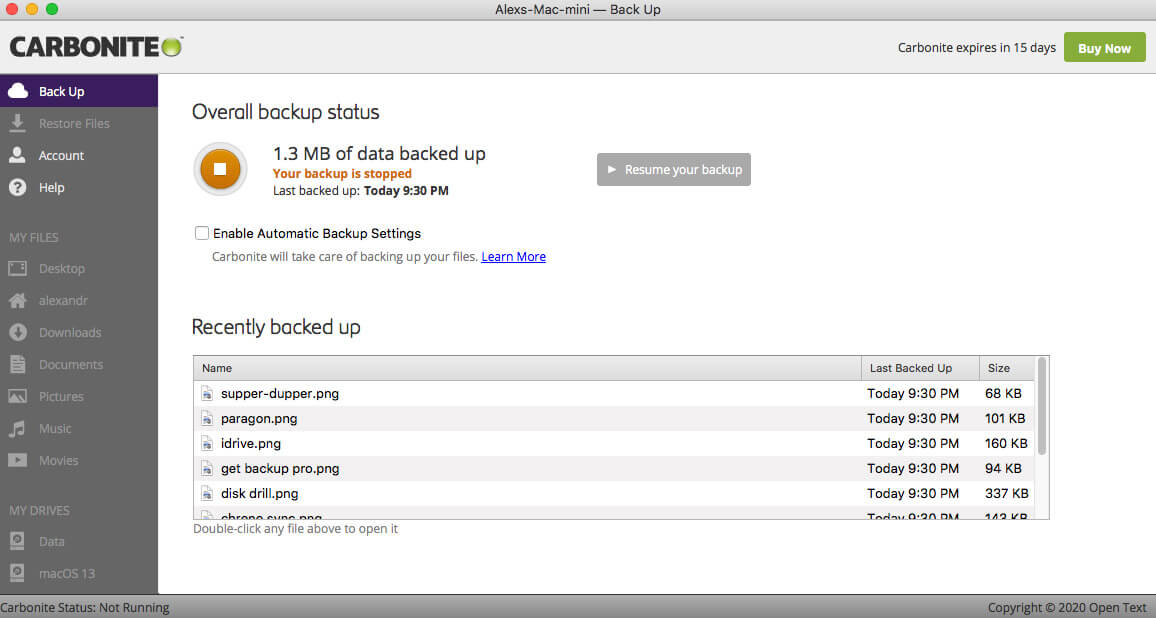Image resolution: width=1156 pixels, height=618 pixels.
Task: Enable Automatic Backup Settings checkbox
Action: pyautogui.click(x=202, y=233)
